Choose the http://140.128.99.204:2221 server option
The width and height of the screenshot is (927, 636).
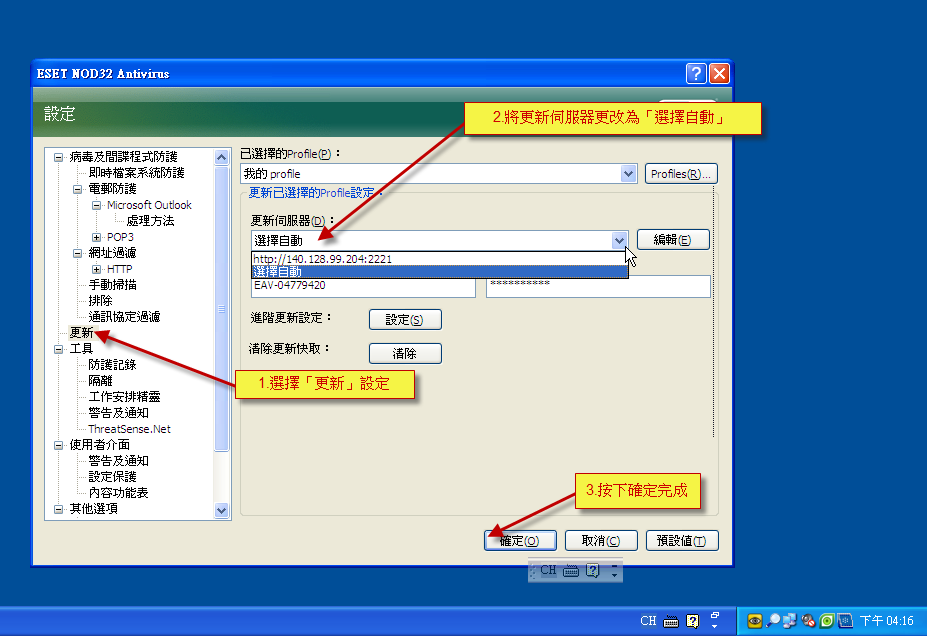click(x=439, y=259)
